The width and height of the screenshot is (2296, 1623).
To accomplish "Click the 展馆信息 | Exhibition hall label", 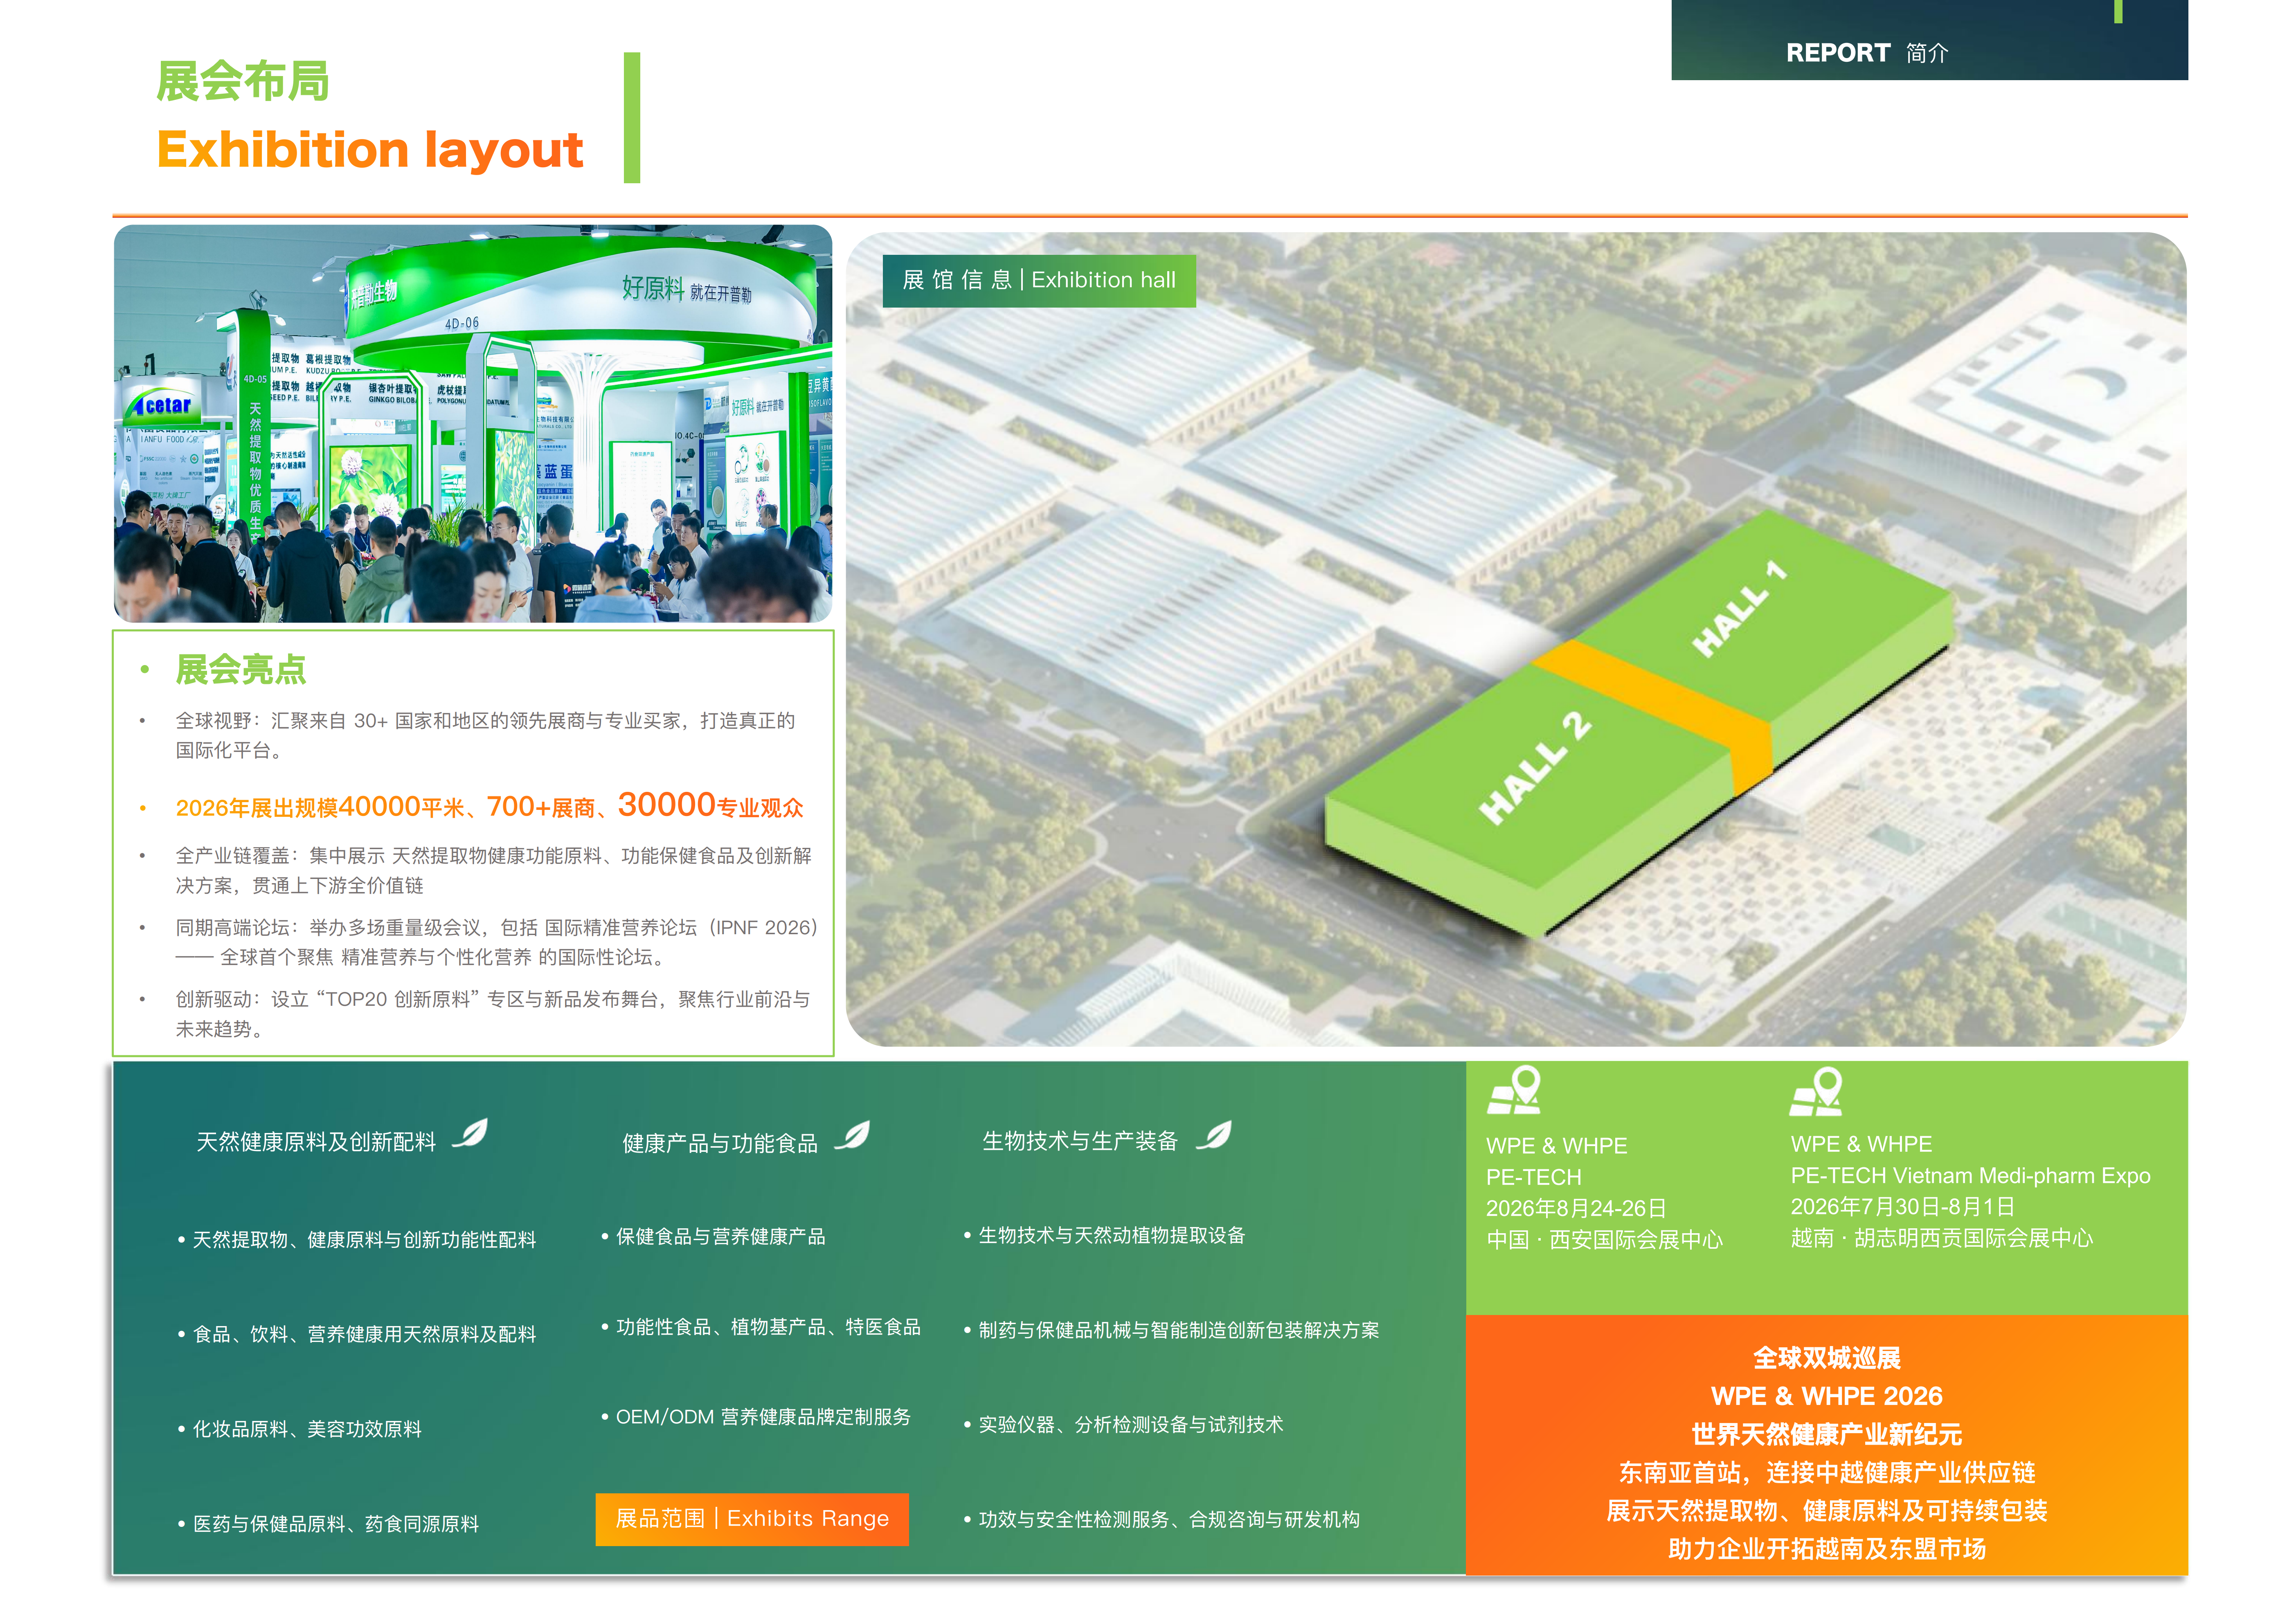I will (1039, 280).
